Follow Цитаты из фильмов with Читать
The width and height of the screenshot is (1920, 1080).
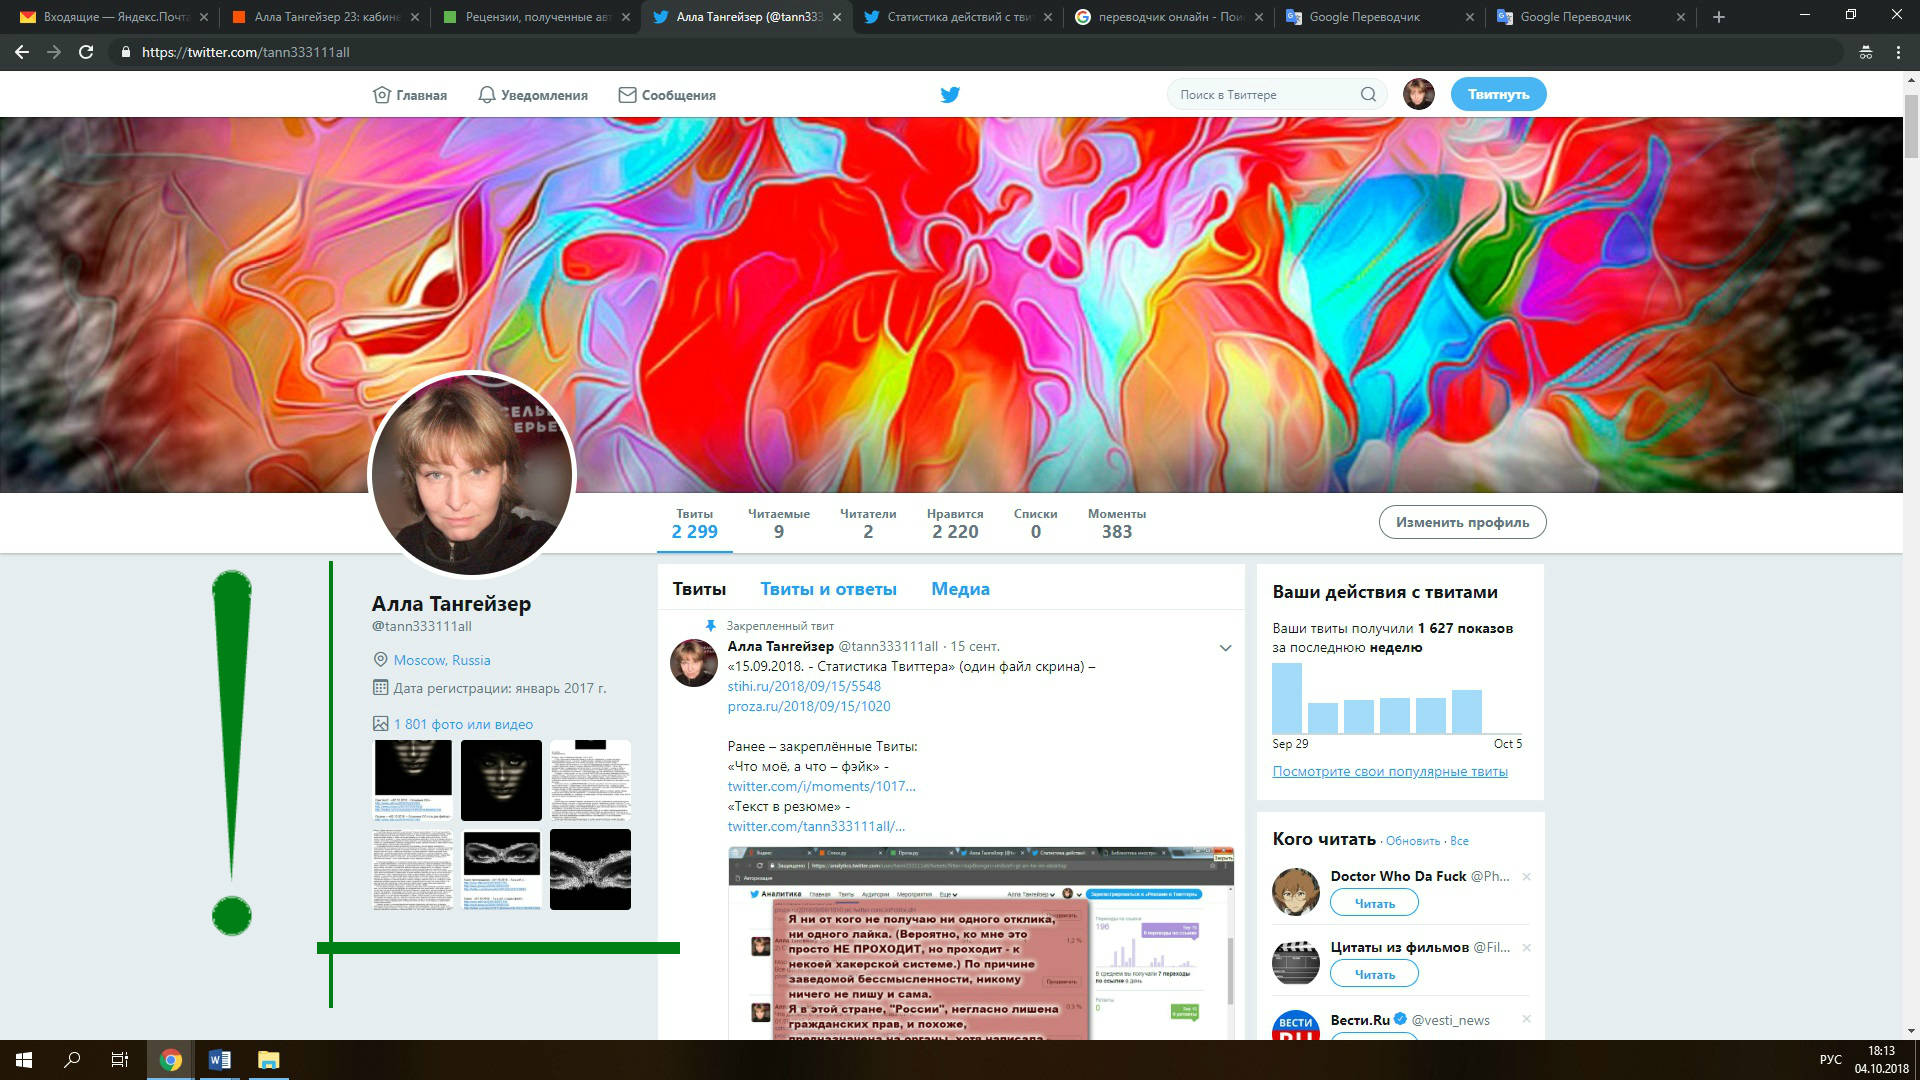point(1374,974)
